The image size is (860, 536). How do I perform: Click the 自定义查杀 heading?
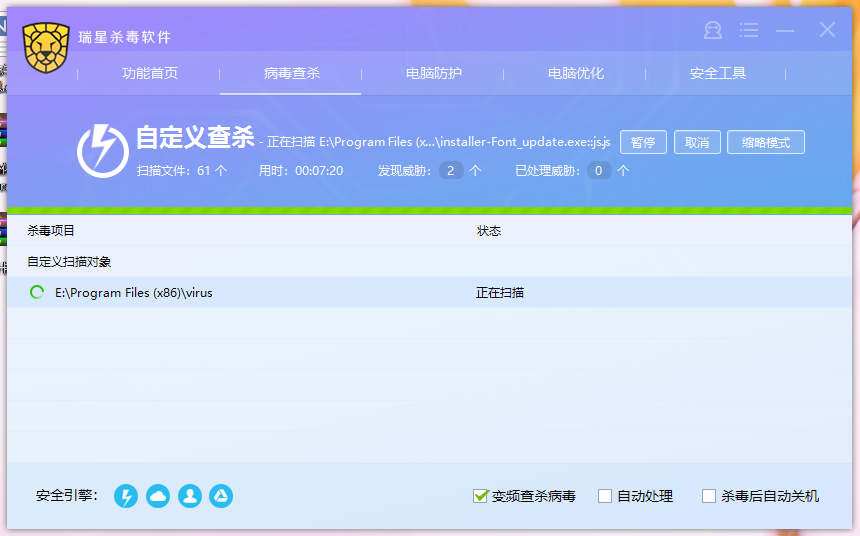pyautogui.click(x=195, y=137)
